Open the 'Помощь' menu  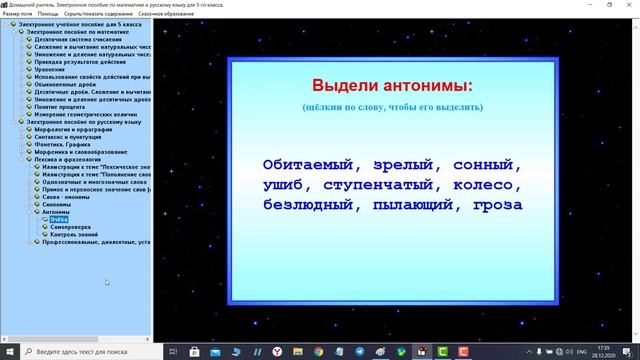click(x=48, y=14)
